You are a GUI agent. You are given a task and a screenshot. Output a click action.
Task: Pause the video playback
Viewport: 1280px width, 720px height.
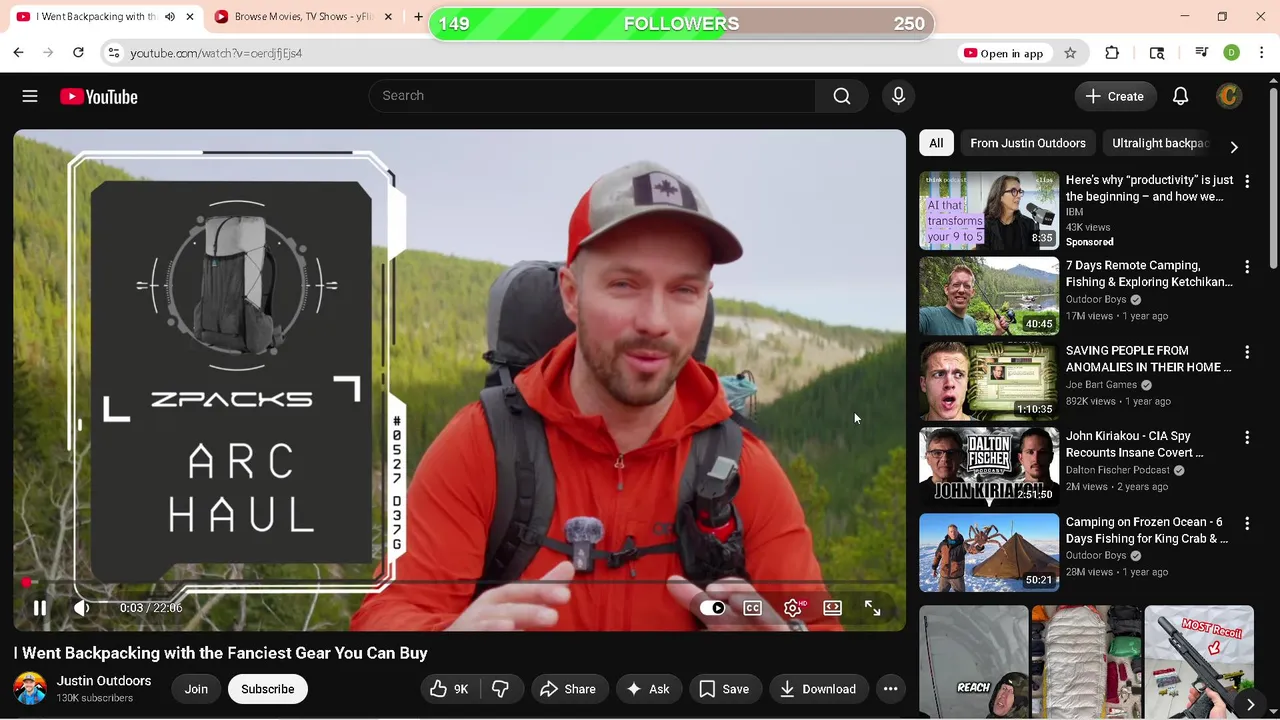[40, 608]
